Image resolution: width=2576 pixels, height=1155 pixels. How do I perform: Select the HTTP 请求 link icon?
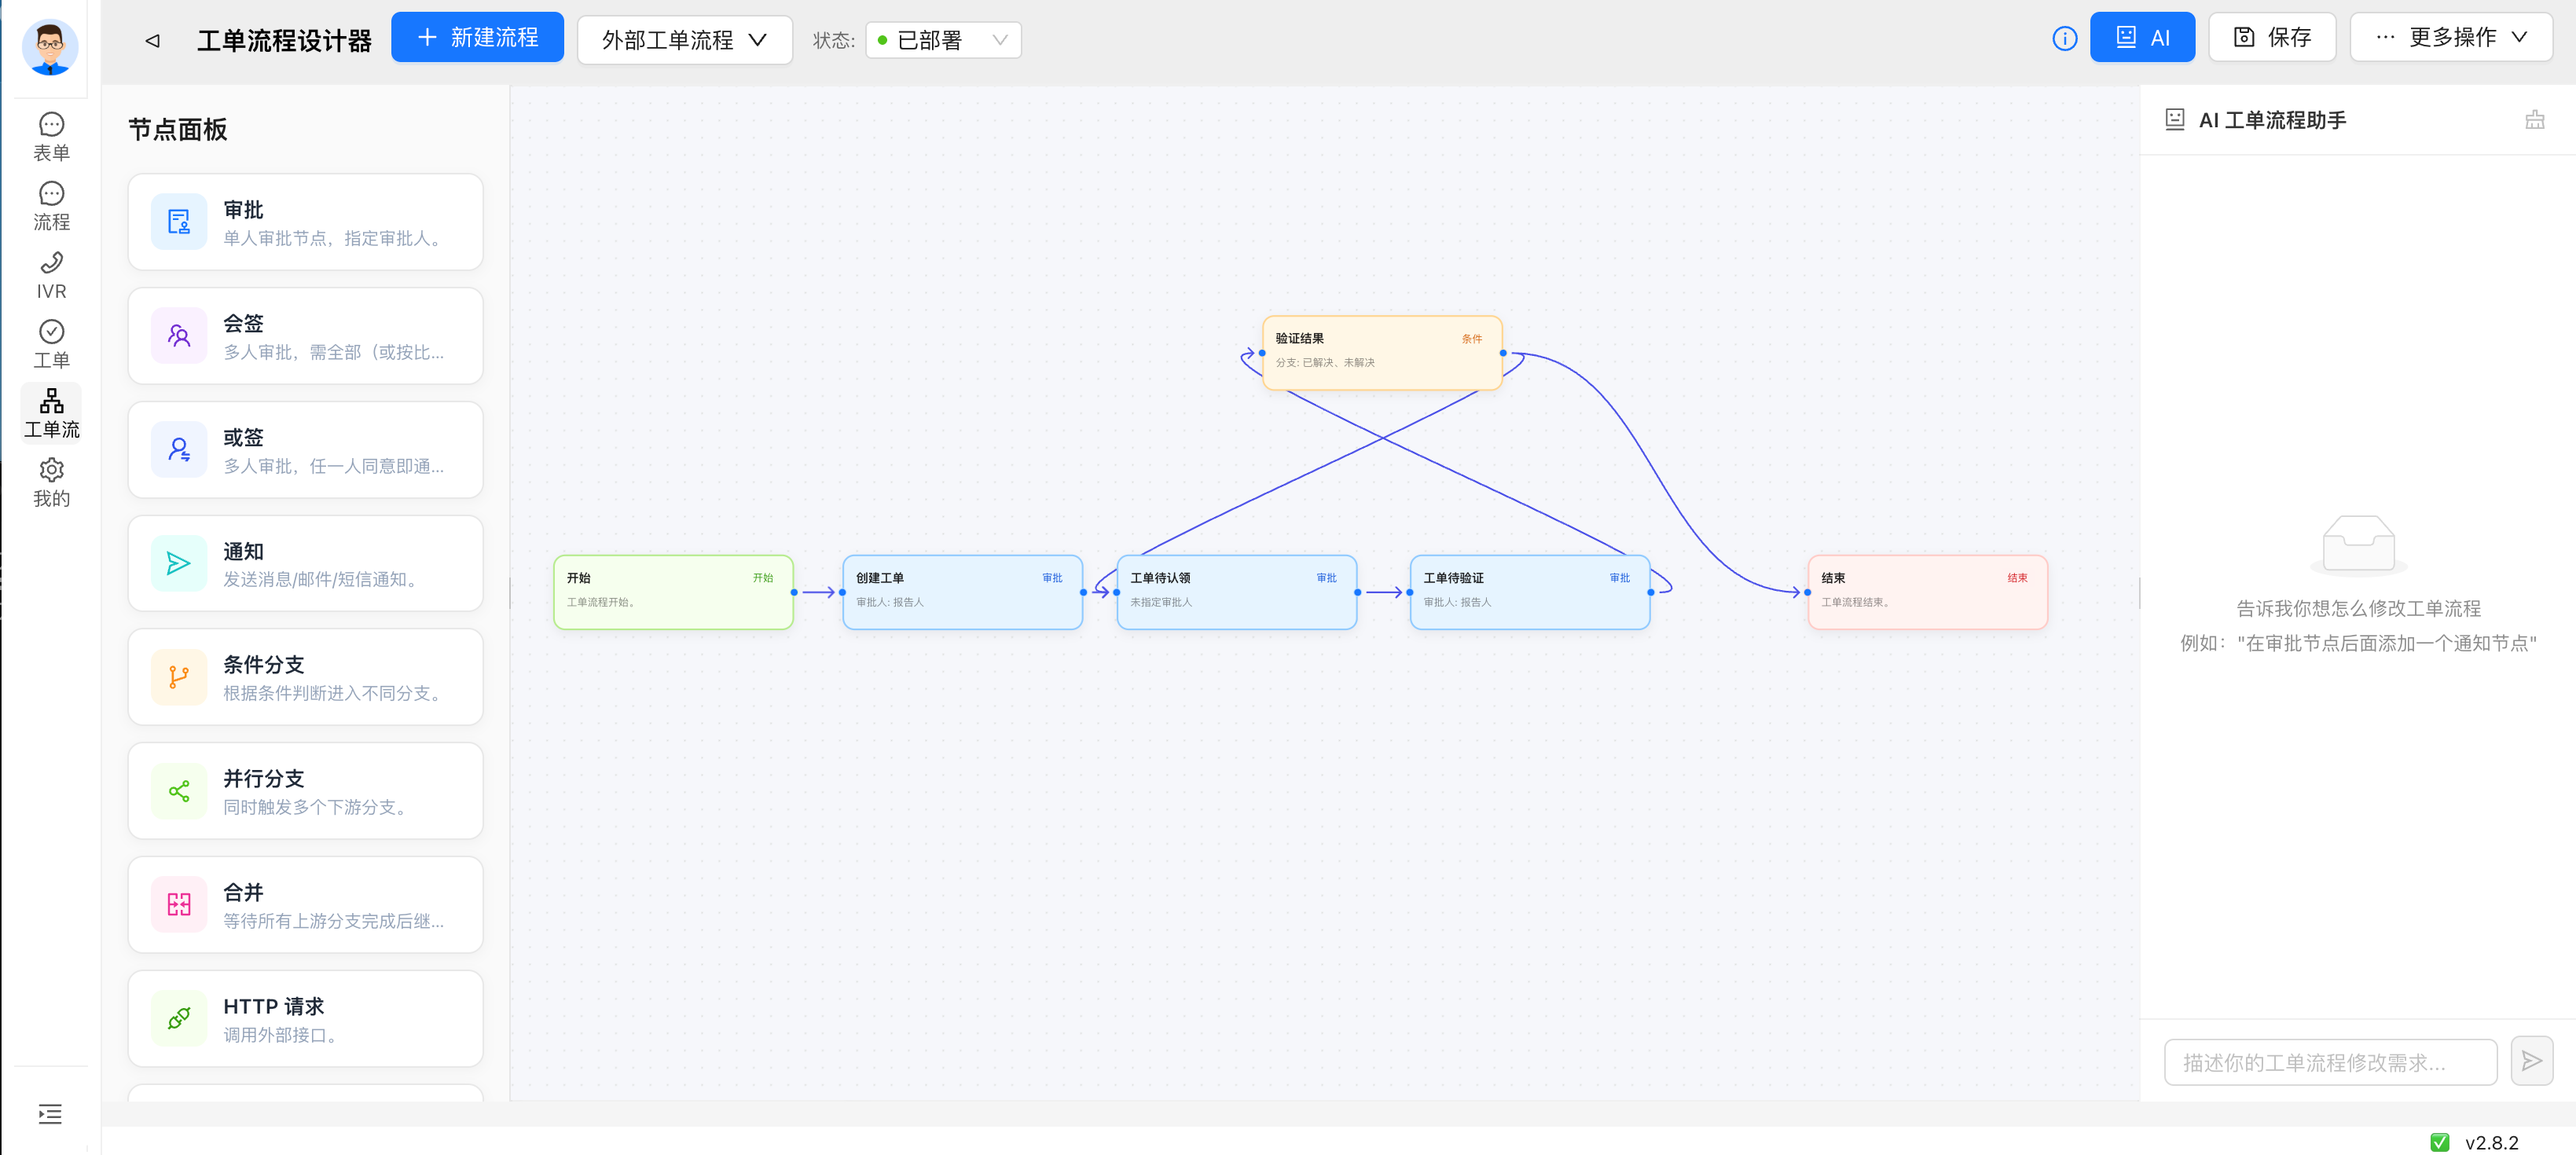tap(179, 1019)
